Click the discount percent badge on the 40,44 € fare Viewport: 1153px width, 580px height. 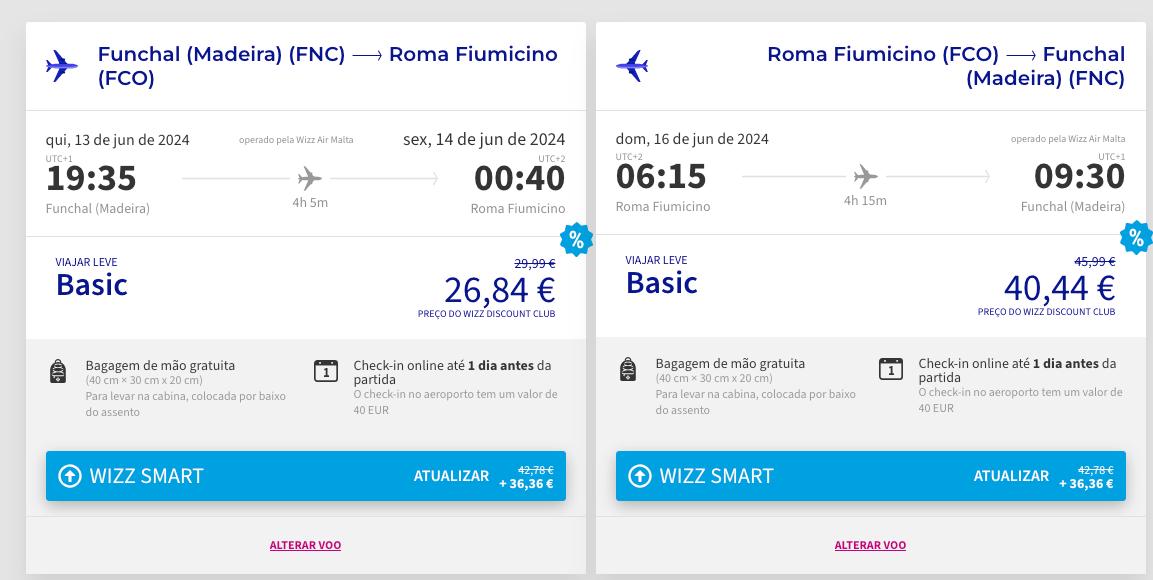coord(1137,237)
